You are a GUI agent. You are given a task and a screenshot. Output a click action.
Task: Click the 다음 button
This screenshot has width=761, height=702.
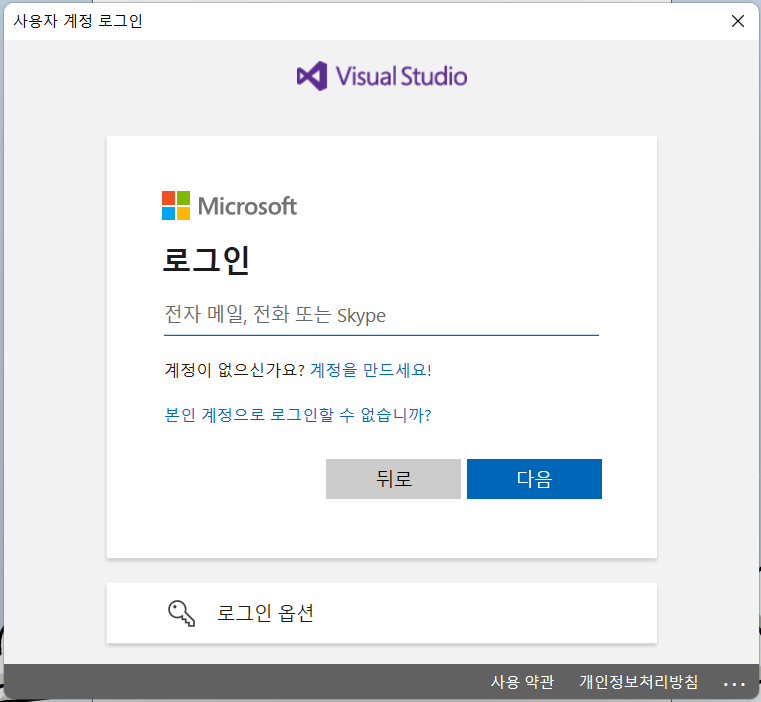534,479
